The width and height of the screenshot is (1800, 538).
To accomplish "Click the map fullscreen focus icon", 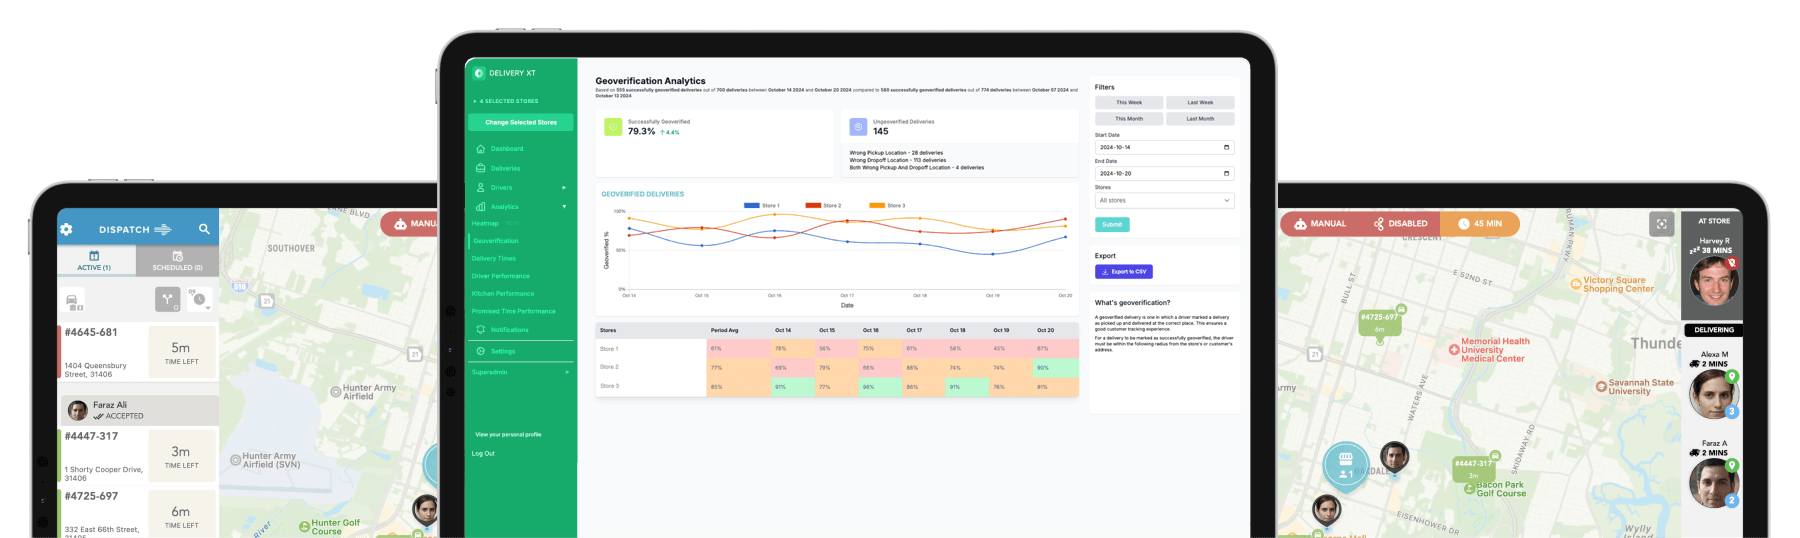I will point(1661,224).
